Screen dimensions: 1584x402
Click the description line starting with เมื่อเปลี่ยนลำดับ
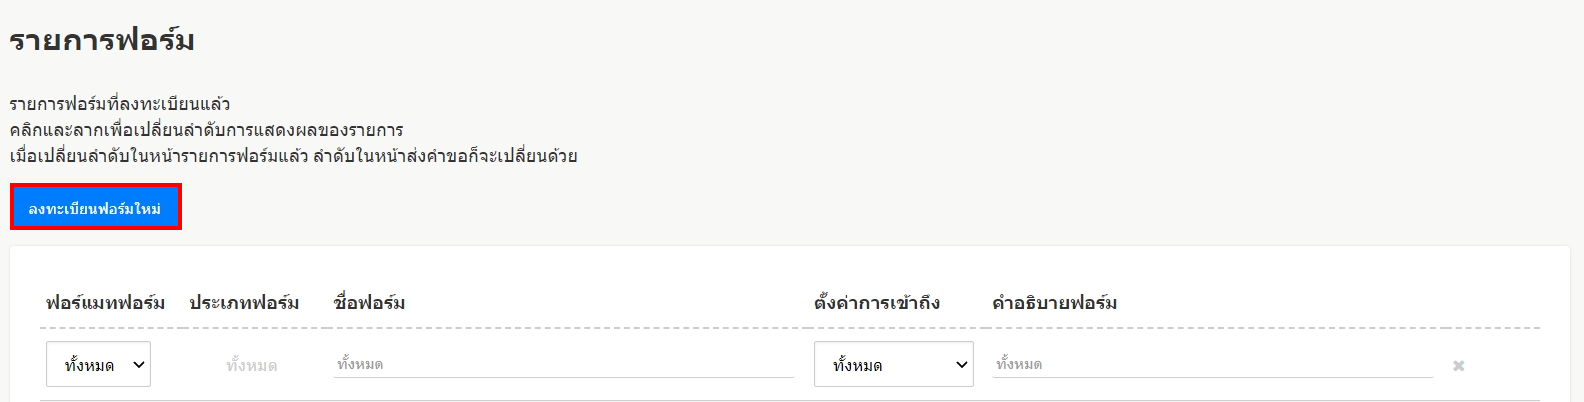[x=293, y=156]
